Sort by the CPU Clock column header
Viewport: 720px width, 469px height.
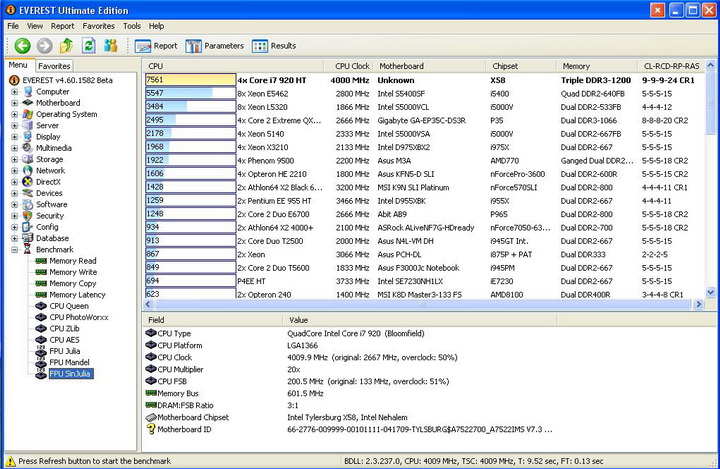[x=348, y=66]
